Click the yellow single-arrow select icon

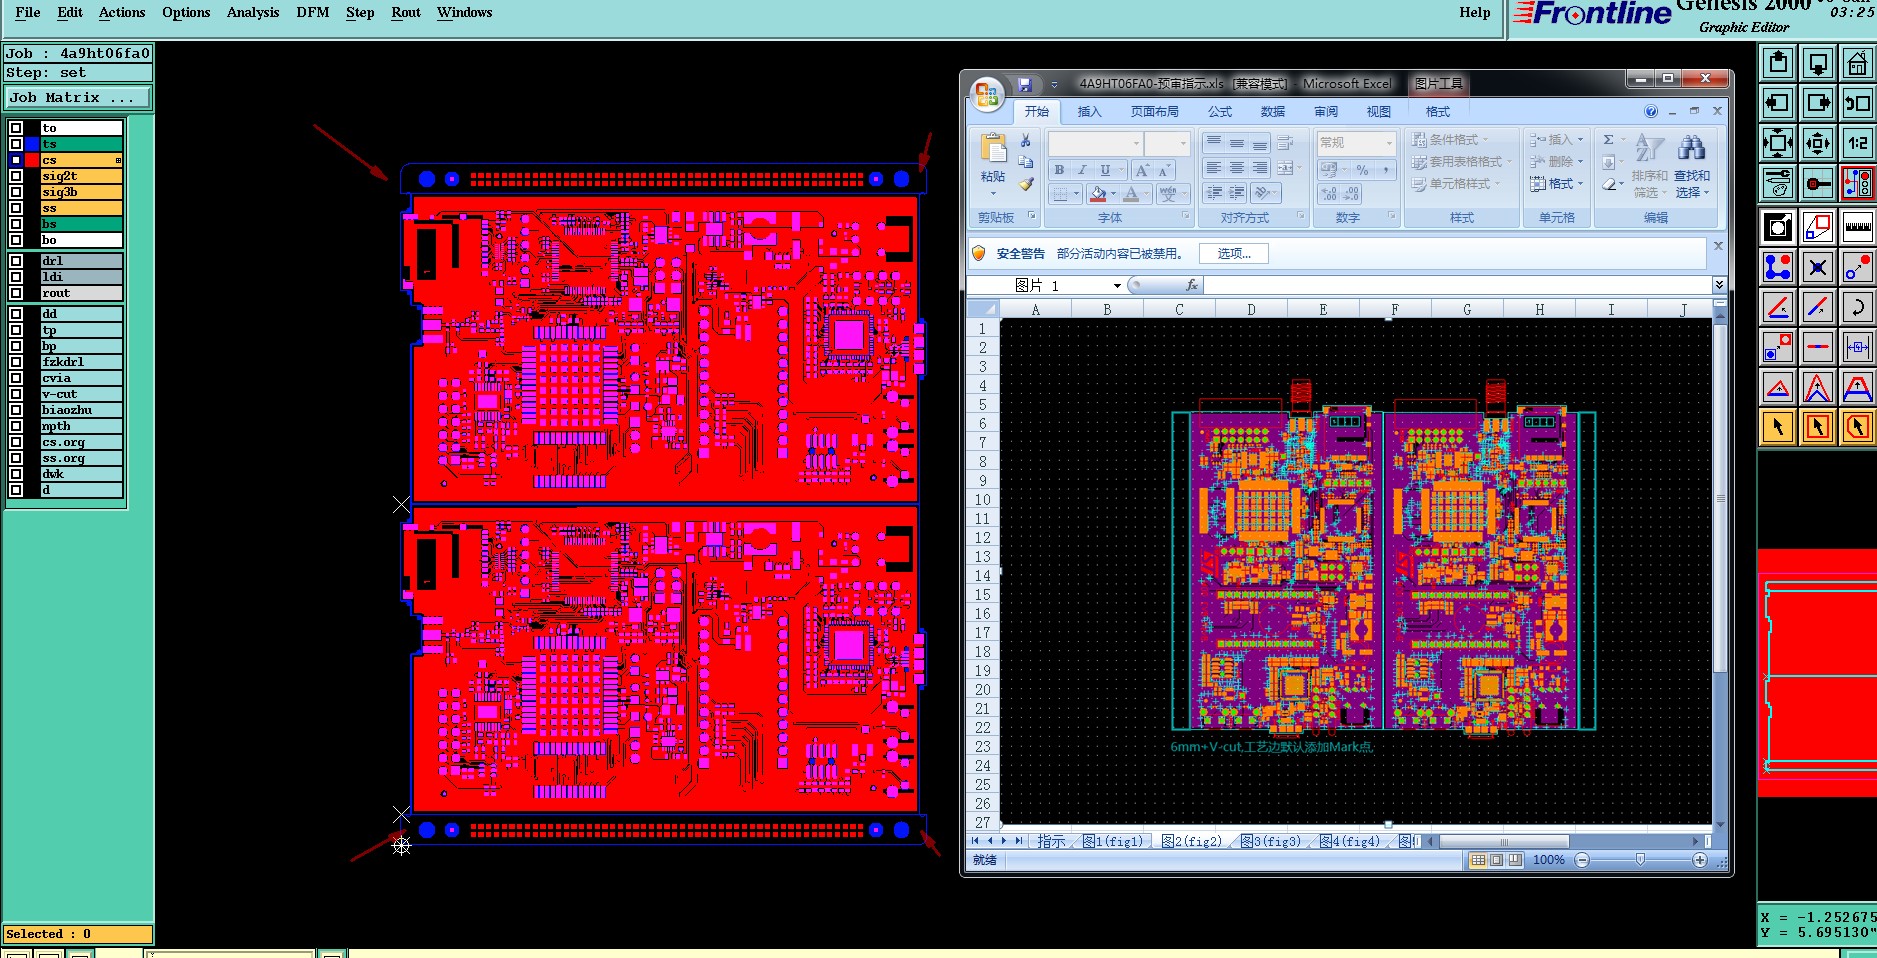[1778, 427]
